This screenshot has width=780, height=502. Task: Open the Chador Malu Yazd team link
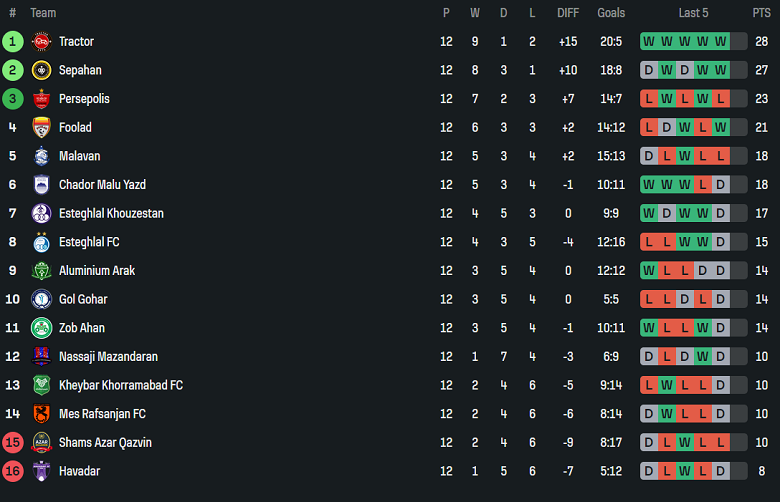104,185
